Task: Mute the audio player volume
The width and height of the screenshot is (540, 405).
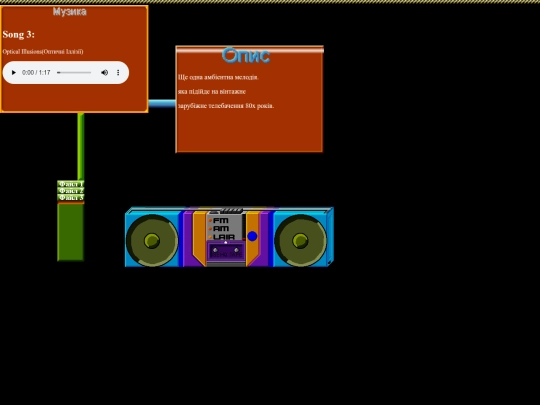Action: [x=104, y=73]
